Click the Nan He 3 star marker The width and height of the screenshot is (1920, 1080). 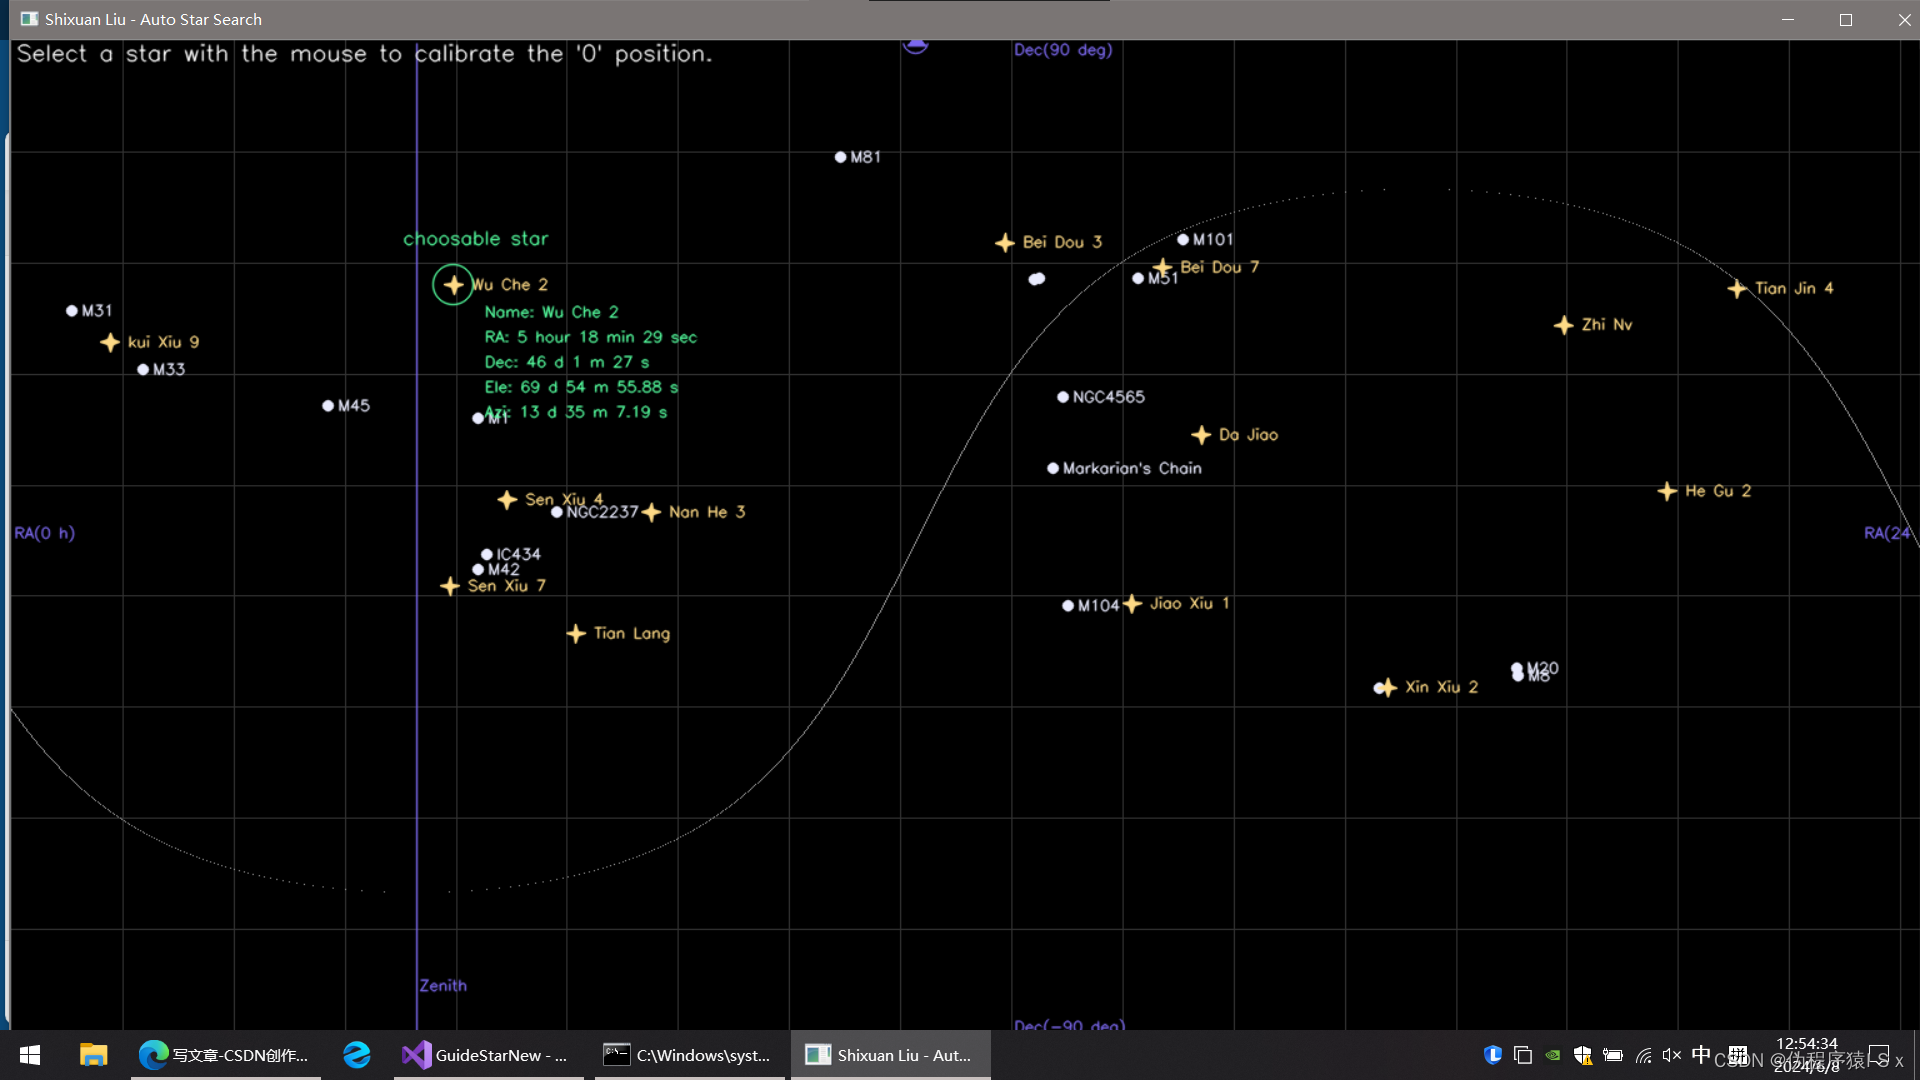click(651, 512)
